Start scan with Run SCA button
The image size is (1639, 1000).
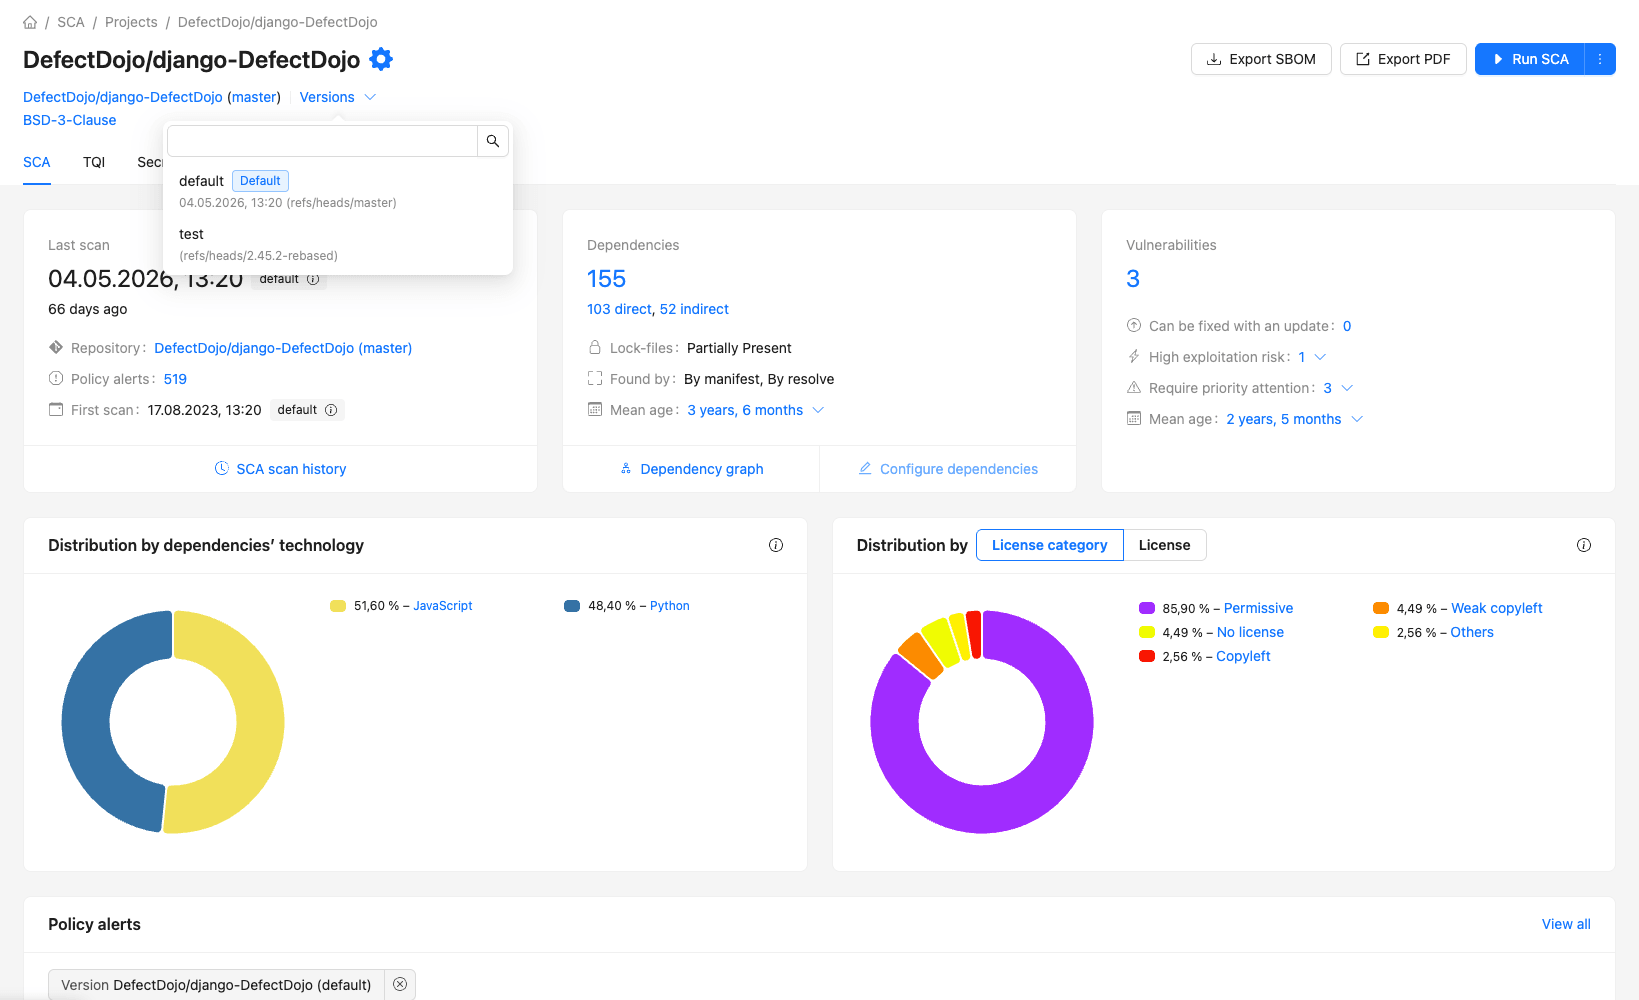(1530, 59)
